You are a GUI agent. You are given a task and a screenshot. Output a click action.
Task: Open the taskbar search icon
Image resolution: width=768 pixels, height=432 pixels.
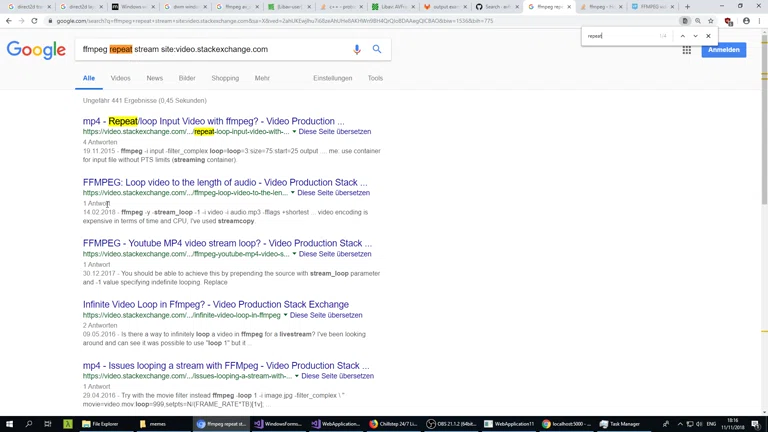tap(28, 424)
